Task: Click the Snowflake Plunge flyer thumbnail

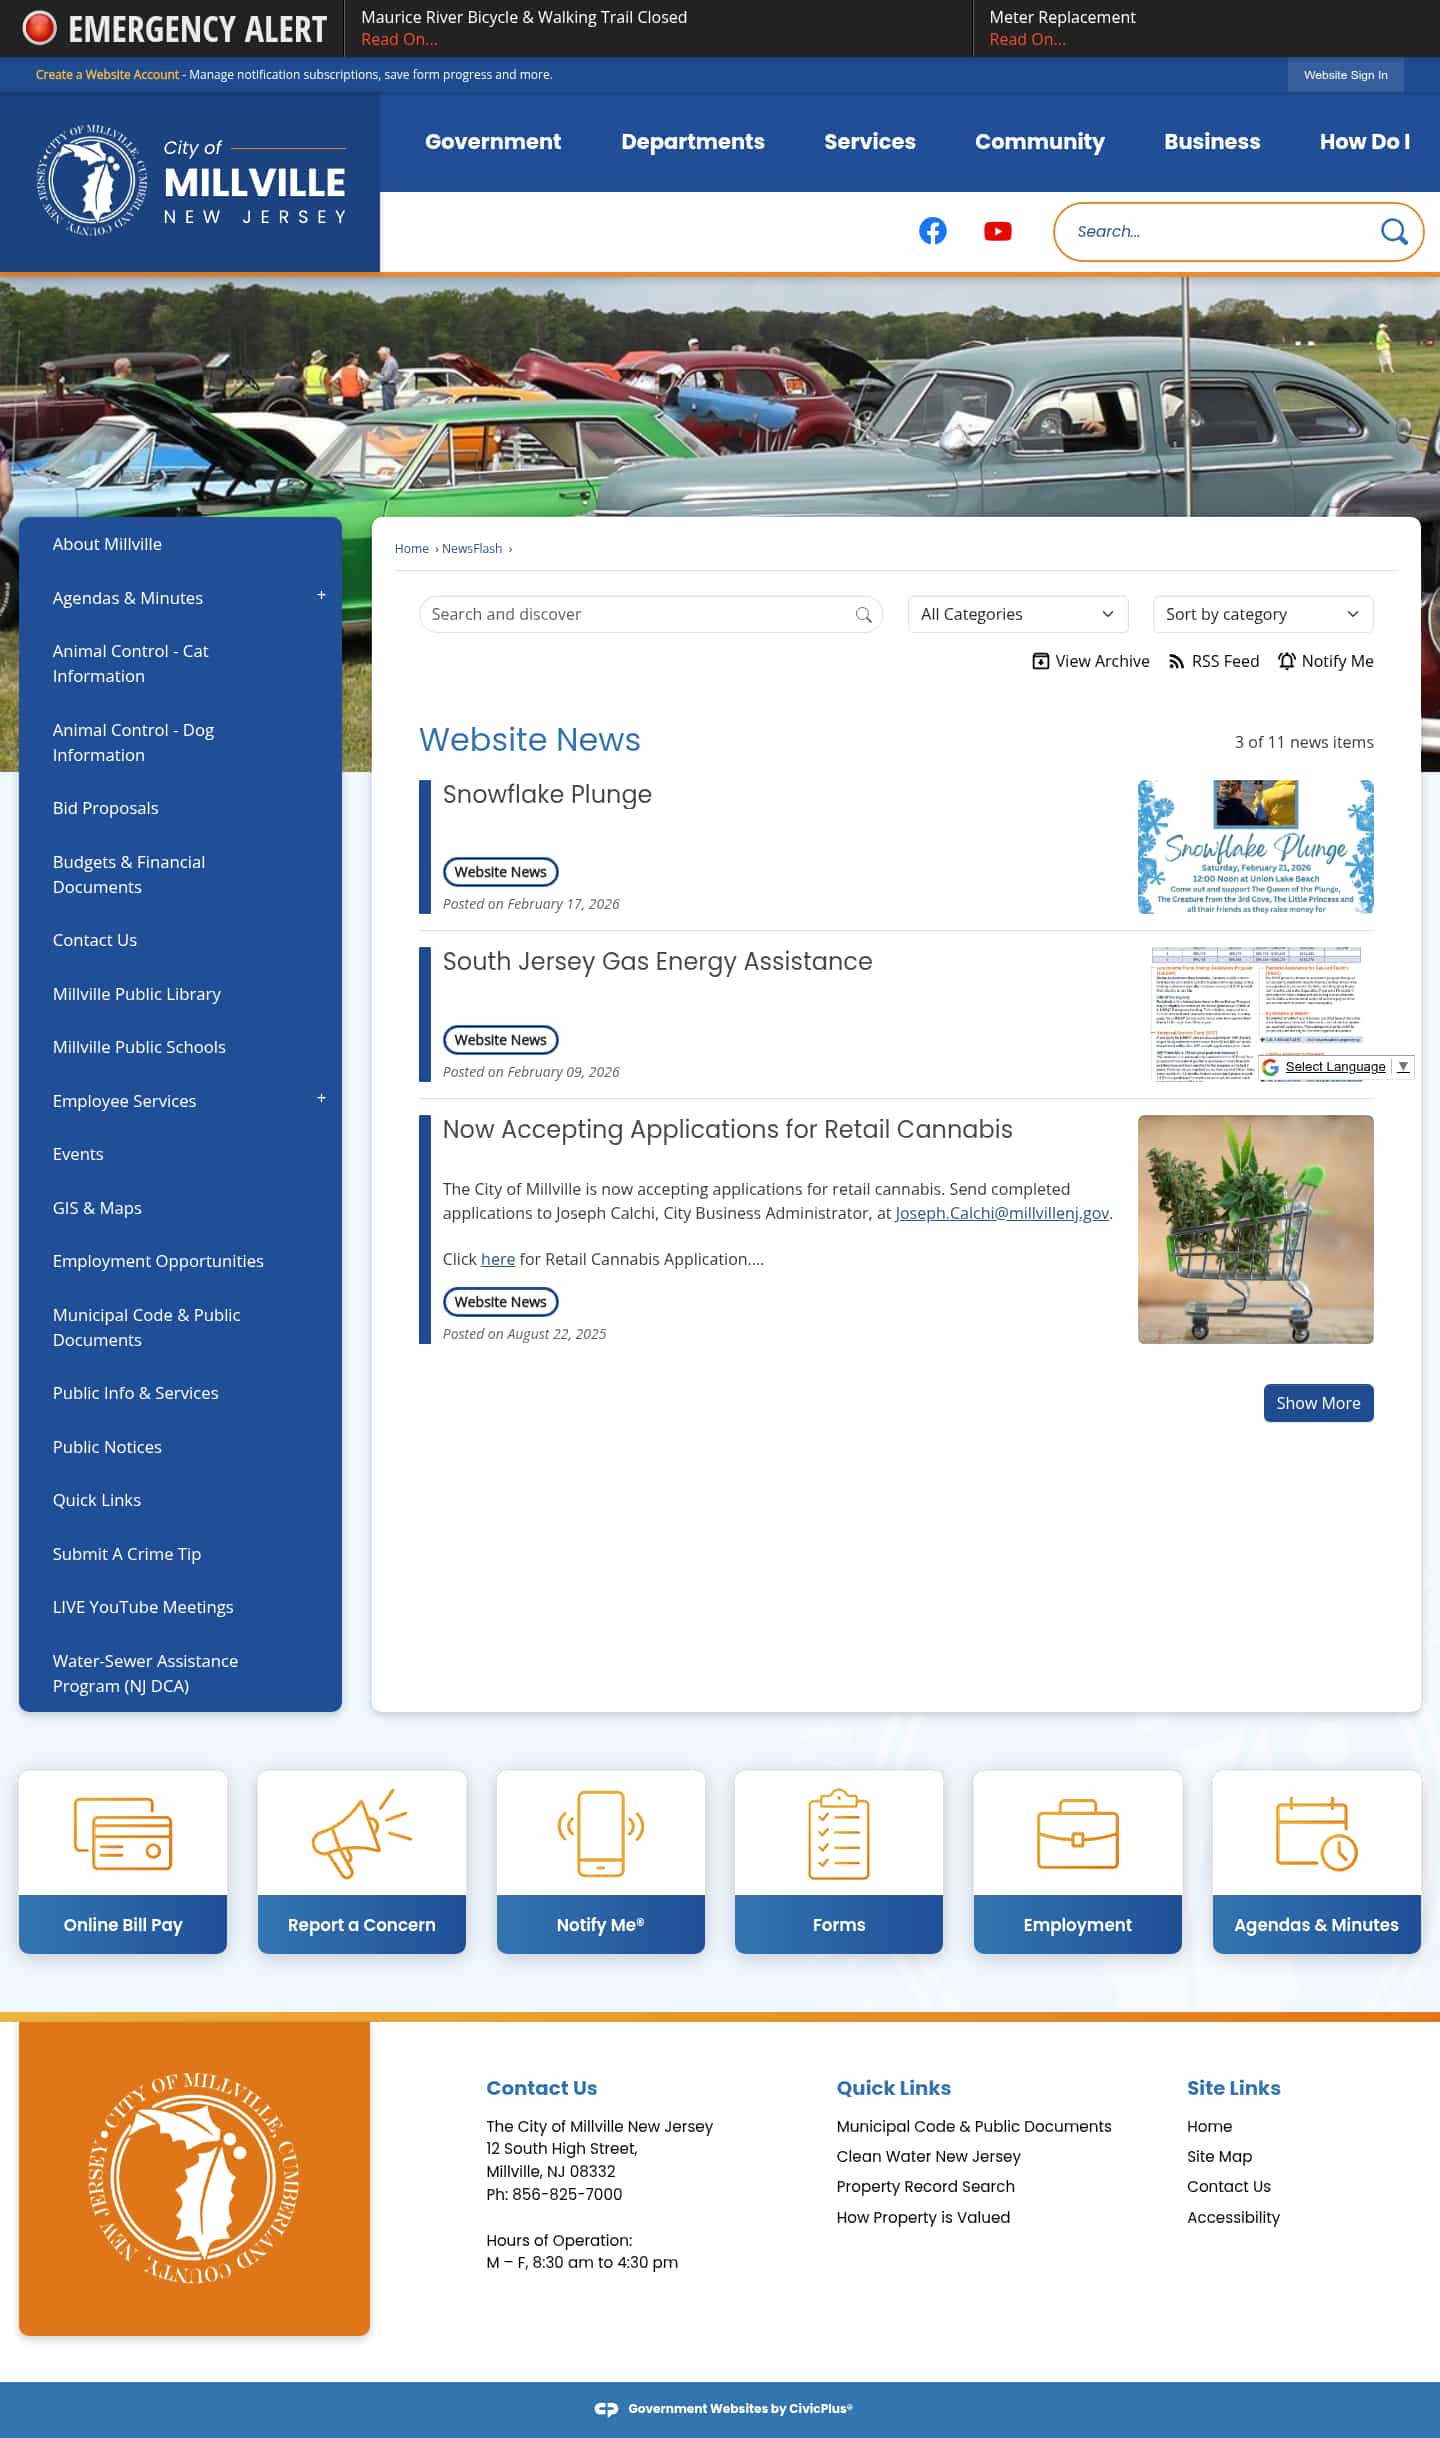Action: pos(1255,847)
